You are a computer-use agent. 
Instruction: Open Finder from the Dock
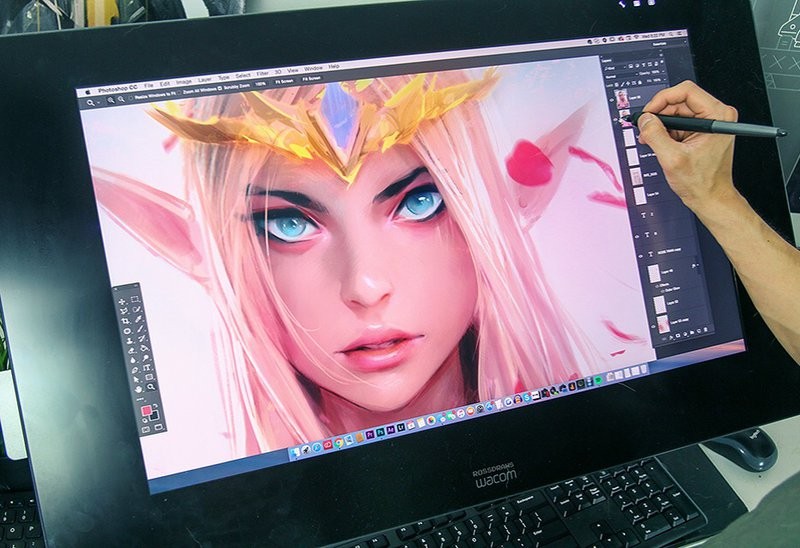click(x=295, y=452)
